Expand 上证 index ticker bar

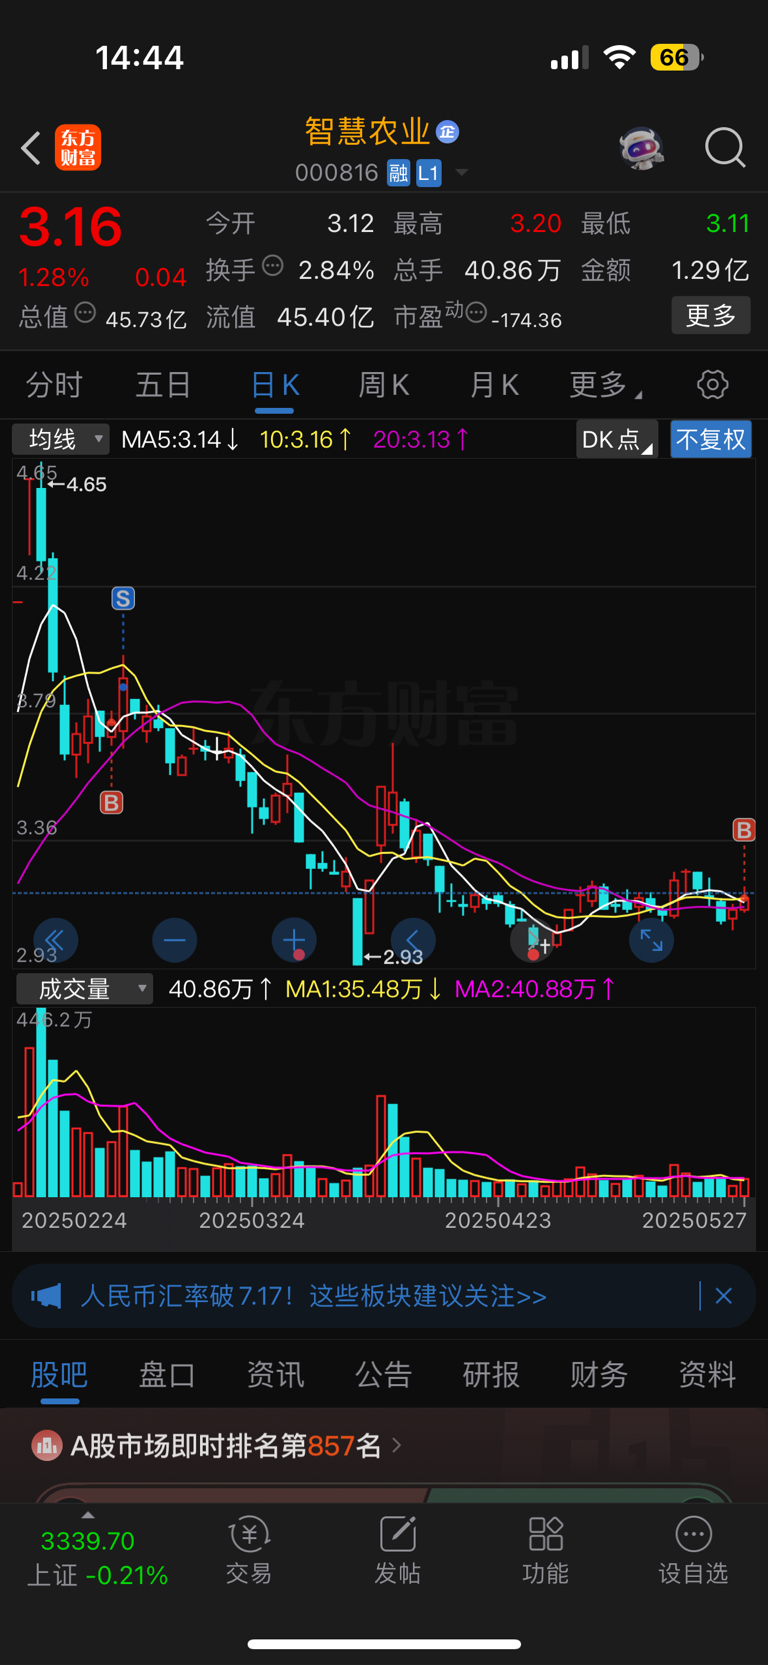pos(88,1515)
